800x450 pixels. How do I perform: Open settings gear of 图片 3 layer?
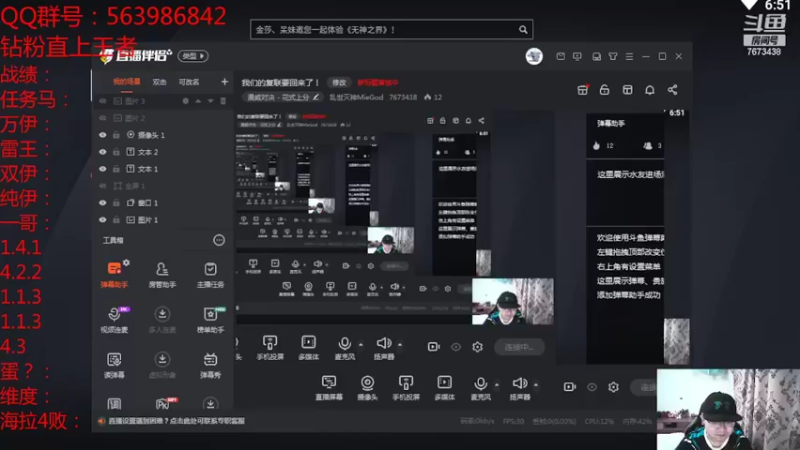[185, 101]
